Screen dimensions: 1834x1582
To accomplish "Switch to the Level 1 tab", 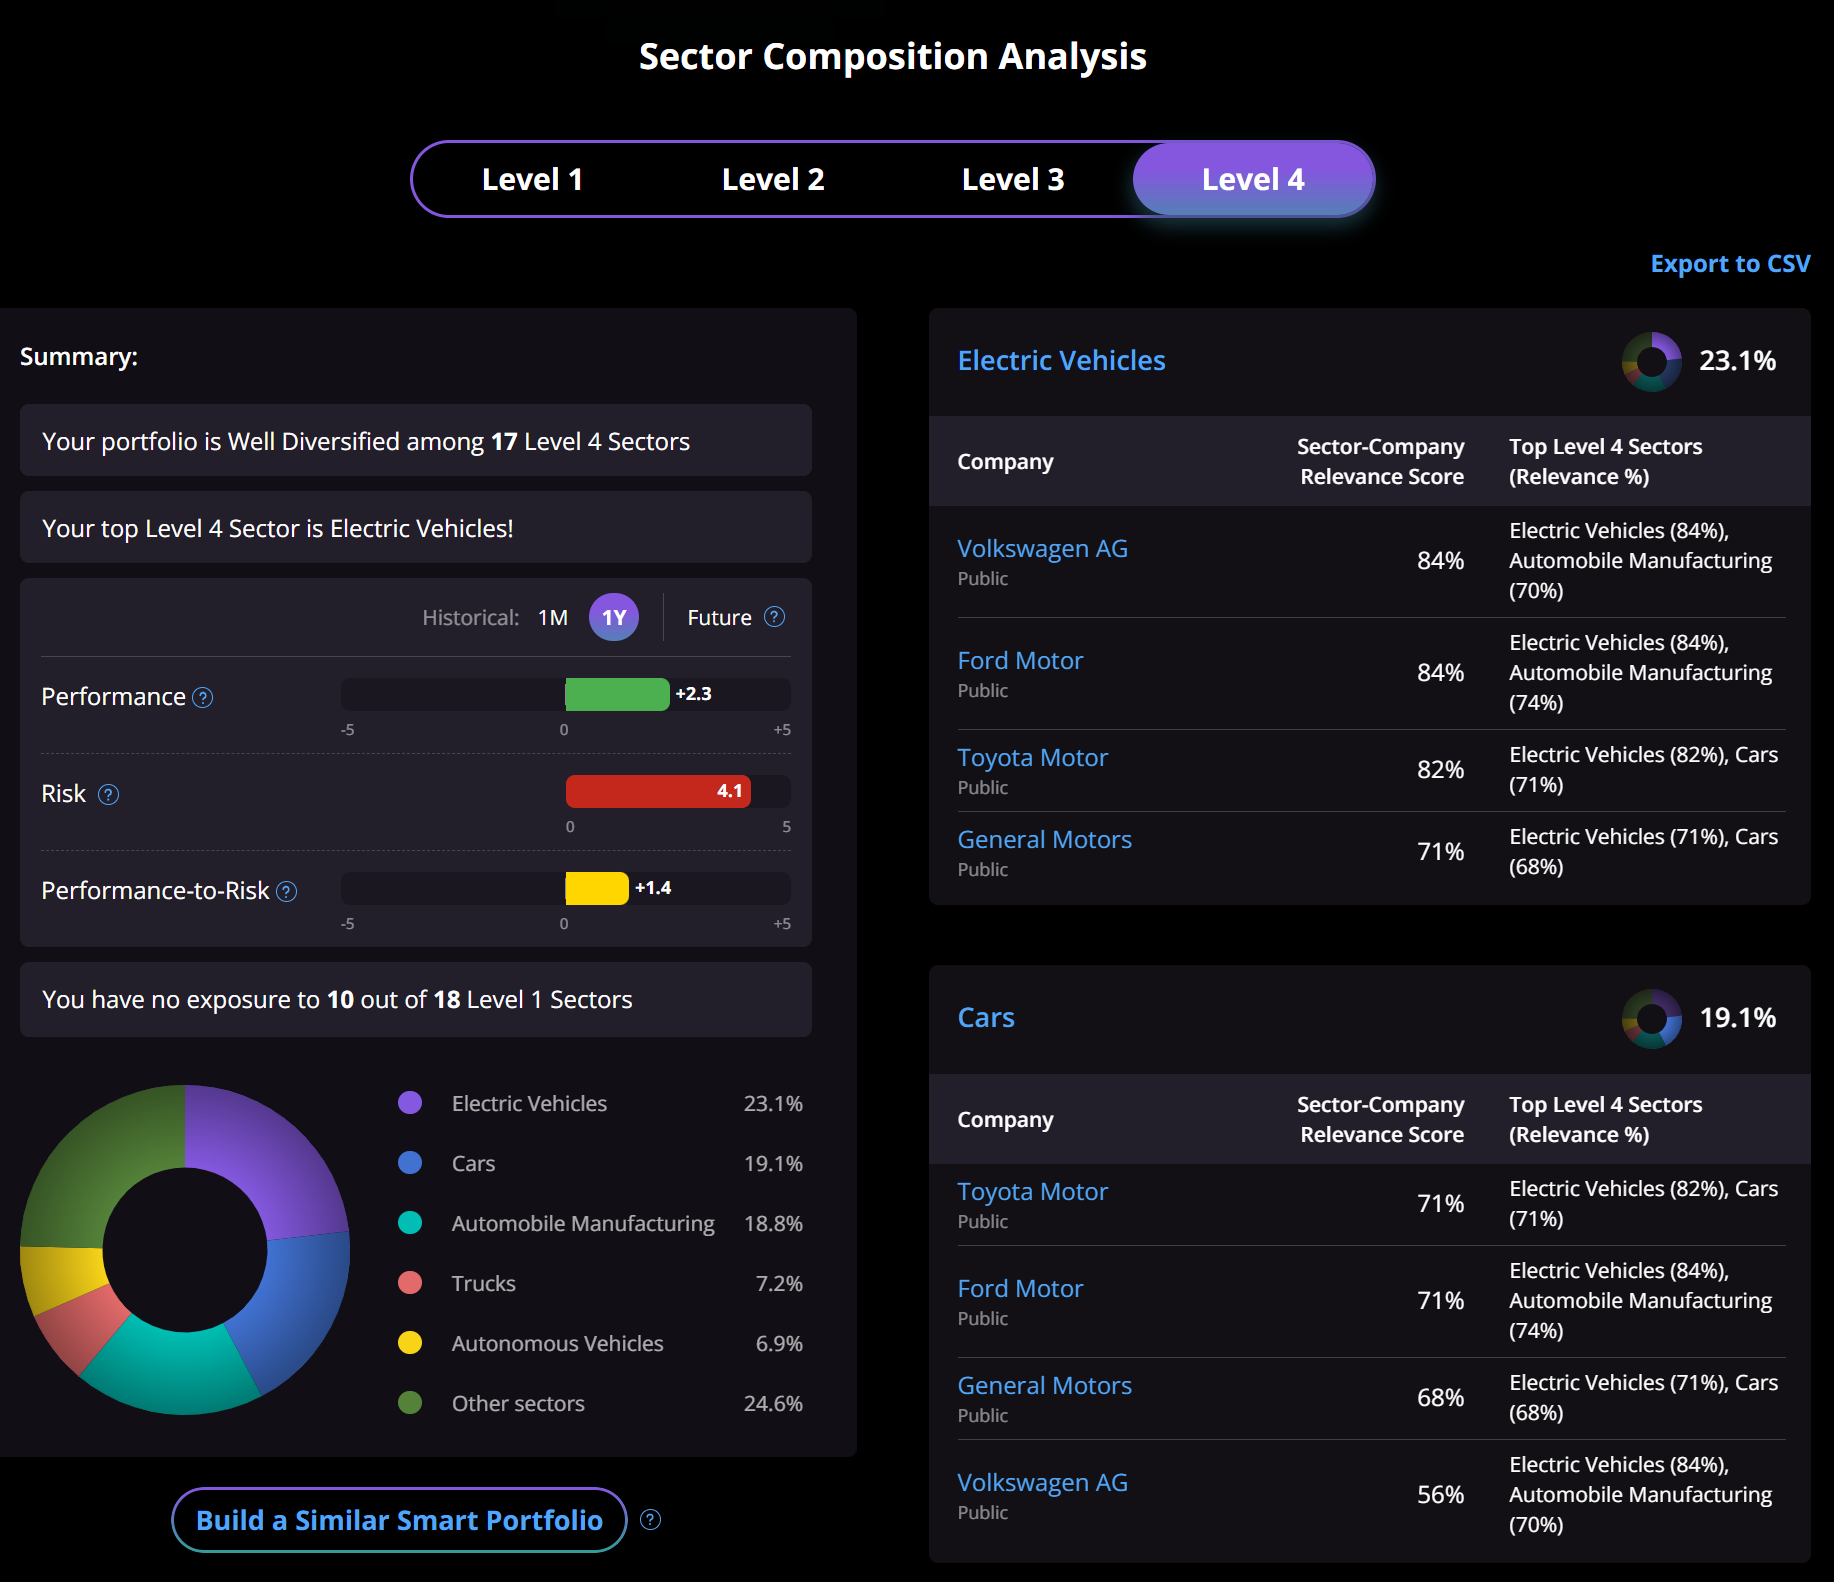I will coord(532,179).
